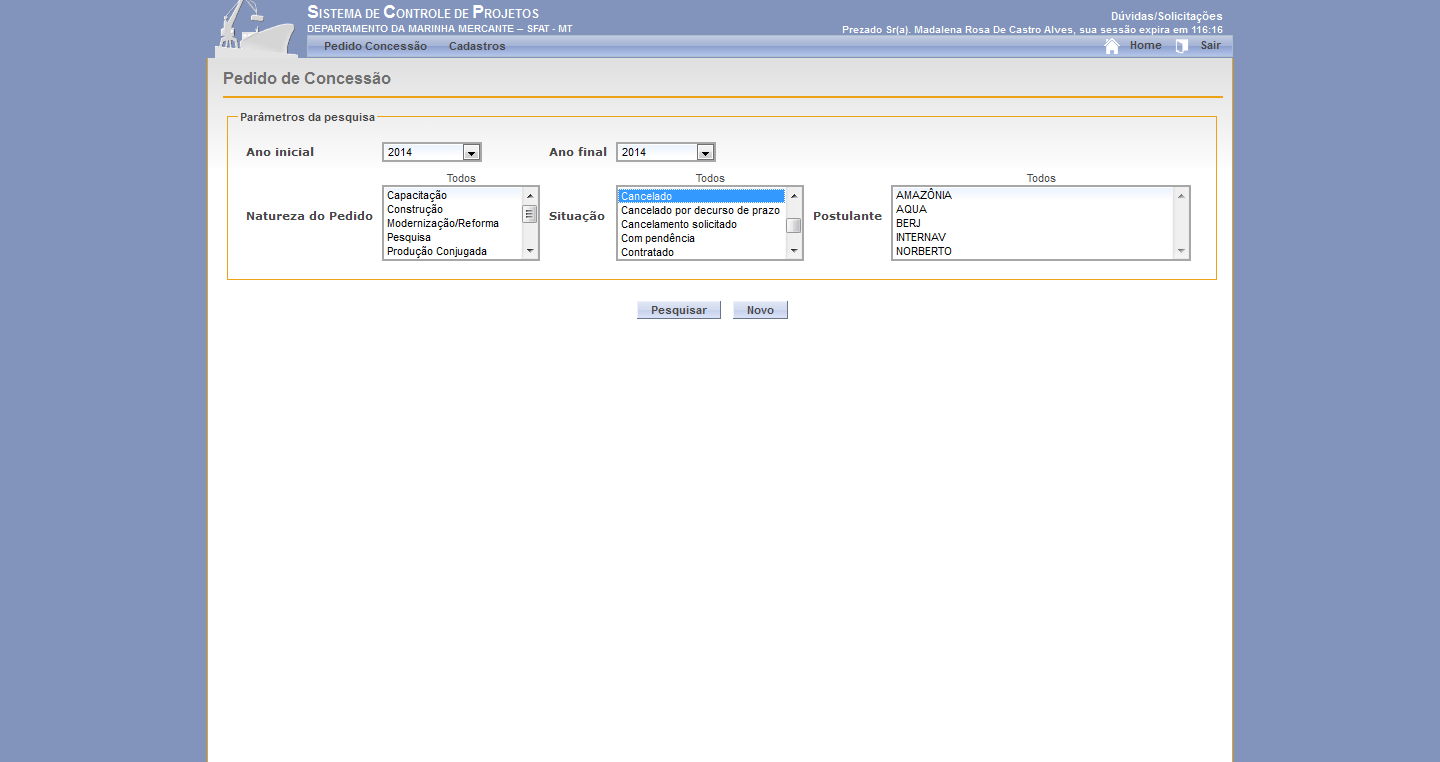
Task: Select Construção in Natureza do Pedido list
Action: [415, 209]
